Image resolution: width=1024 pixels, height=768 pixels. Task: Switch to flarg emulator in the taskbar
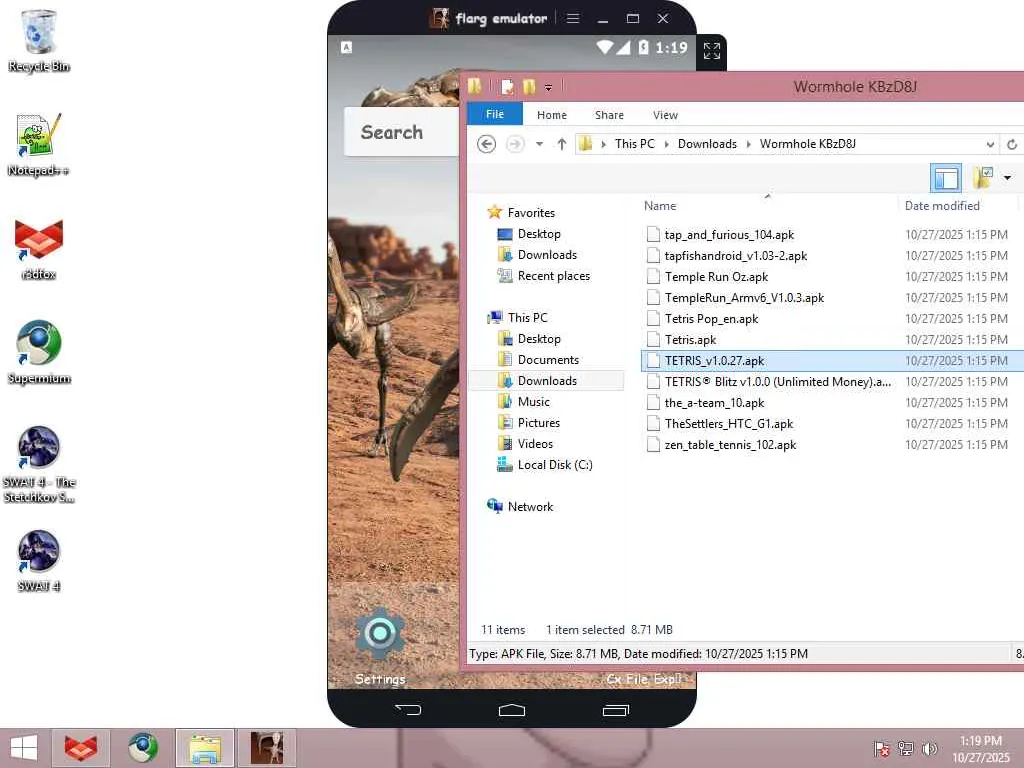(266, 748)
